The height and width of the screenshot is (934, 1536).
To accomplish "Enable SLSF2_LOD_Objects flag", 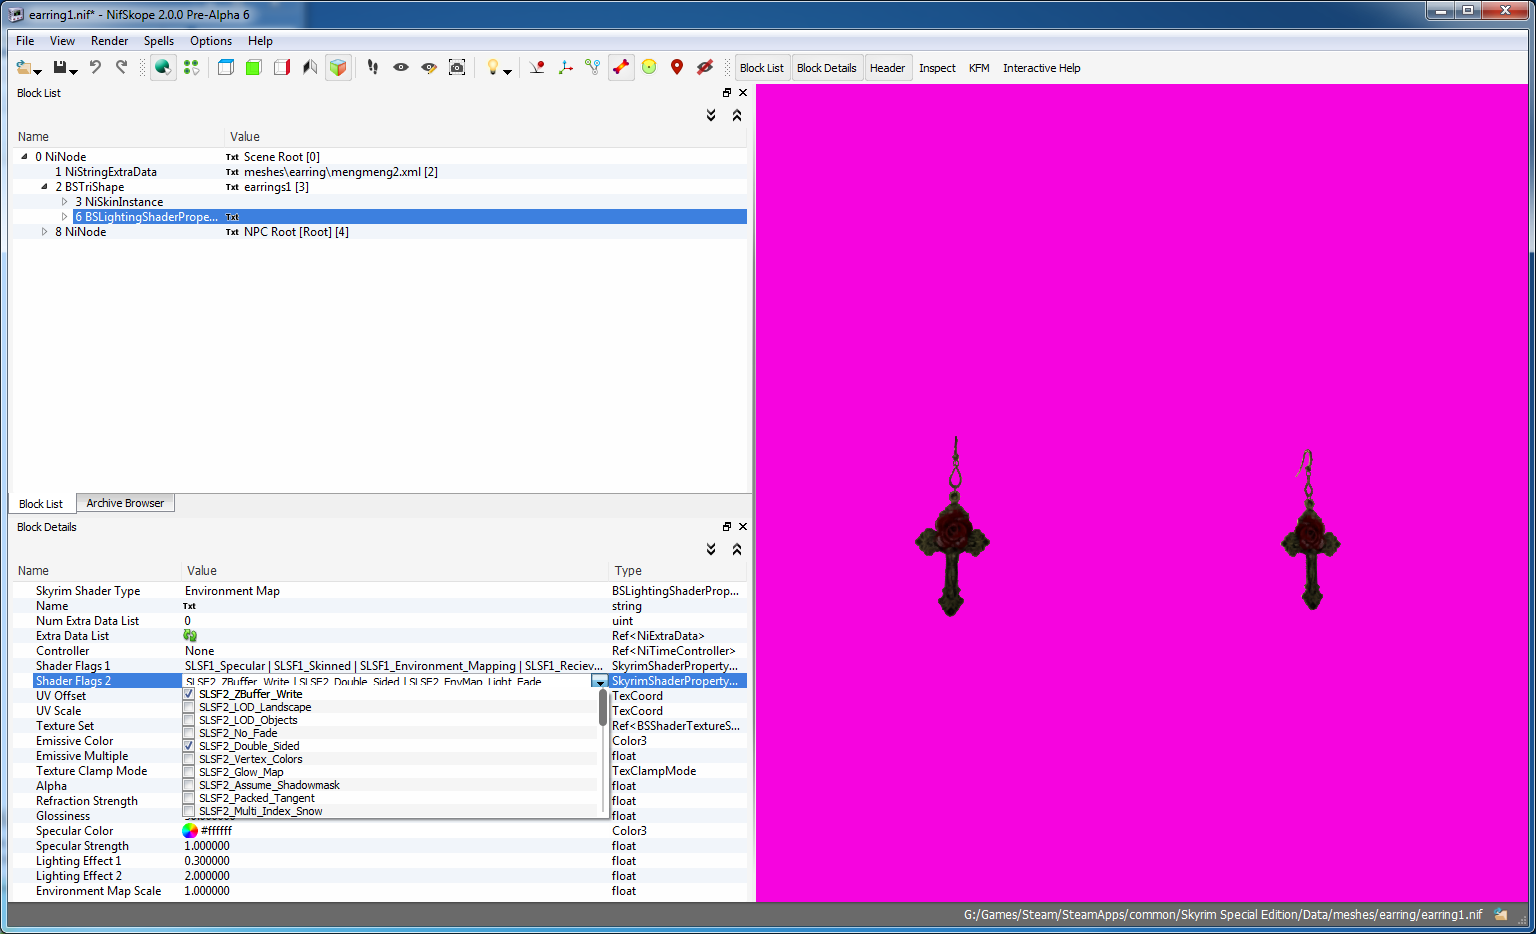I will coord(189,720).
